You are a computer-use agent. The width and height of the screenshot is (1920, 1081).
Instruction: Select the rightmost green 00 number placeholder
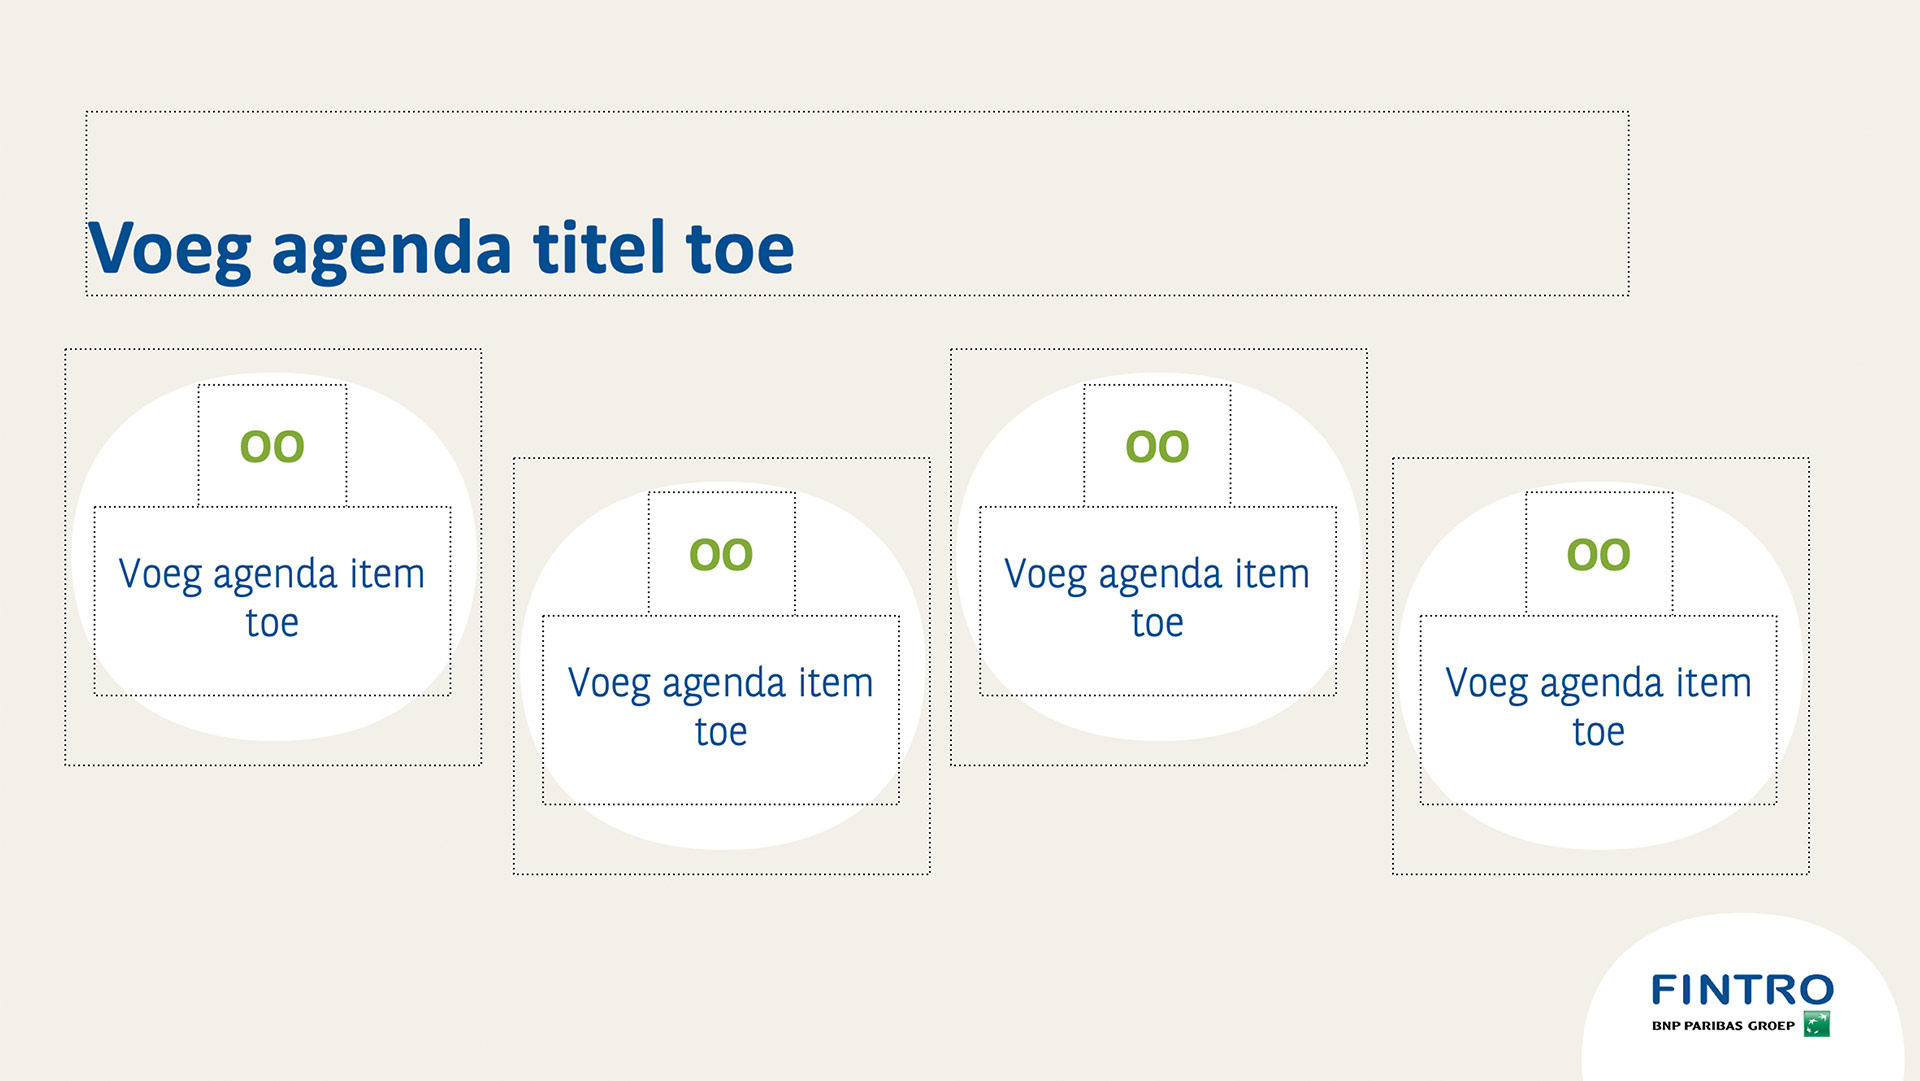(1599, 554)
